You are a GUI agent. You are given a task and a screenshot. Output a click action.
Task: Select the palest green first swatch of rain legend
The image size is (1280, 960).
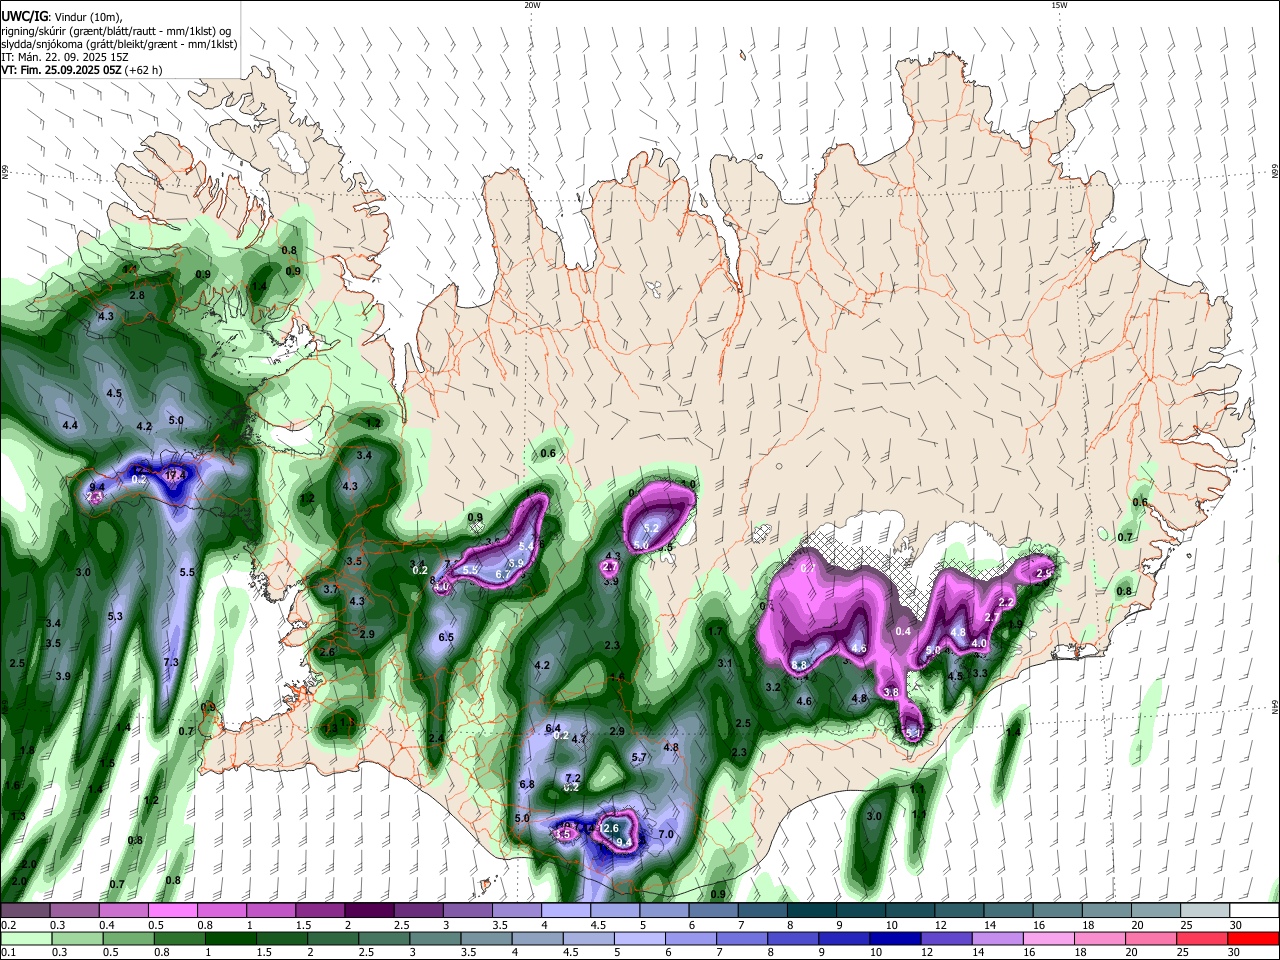pyautogui.click(x=25, y=938)
